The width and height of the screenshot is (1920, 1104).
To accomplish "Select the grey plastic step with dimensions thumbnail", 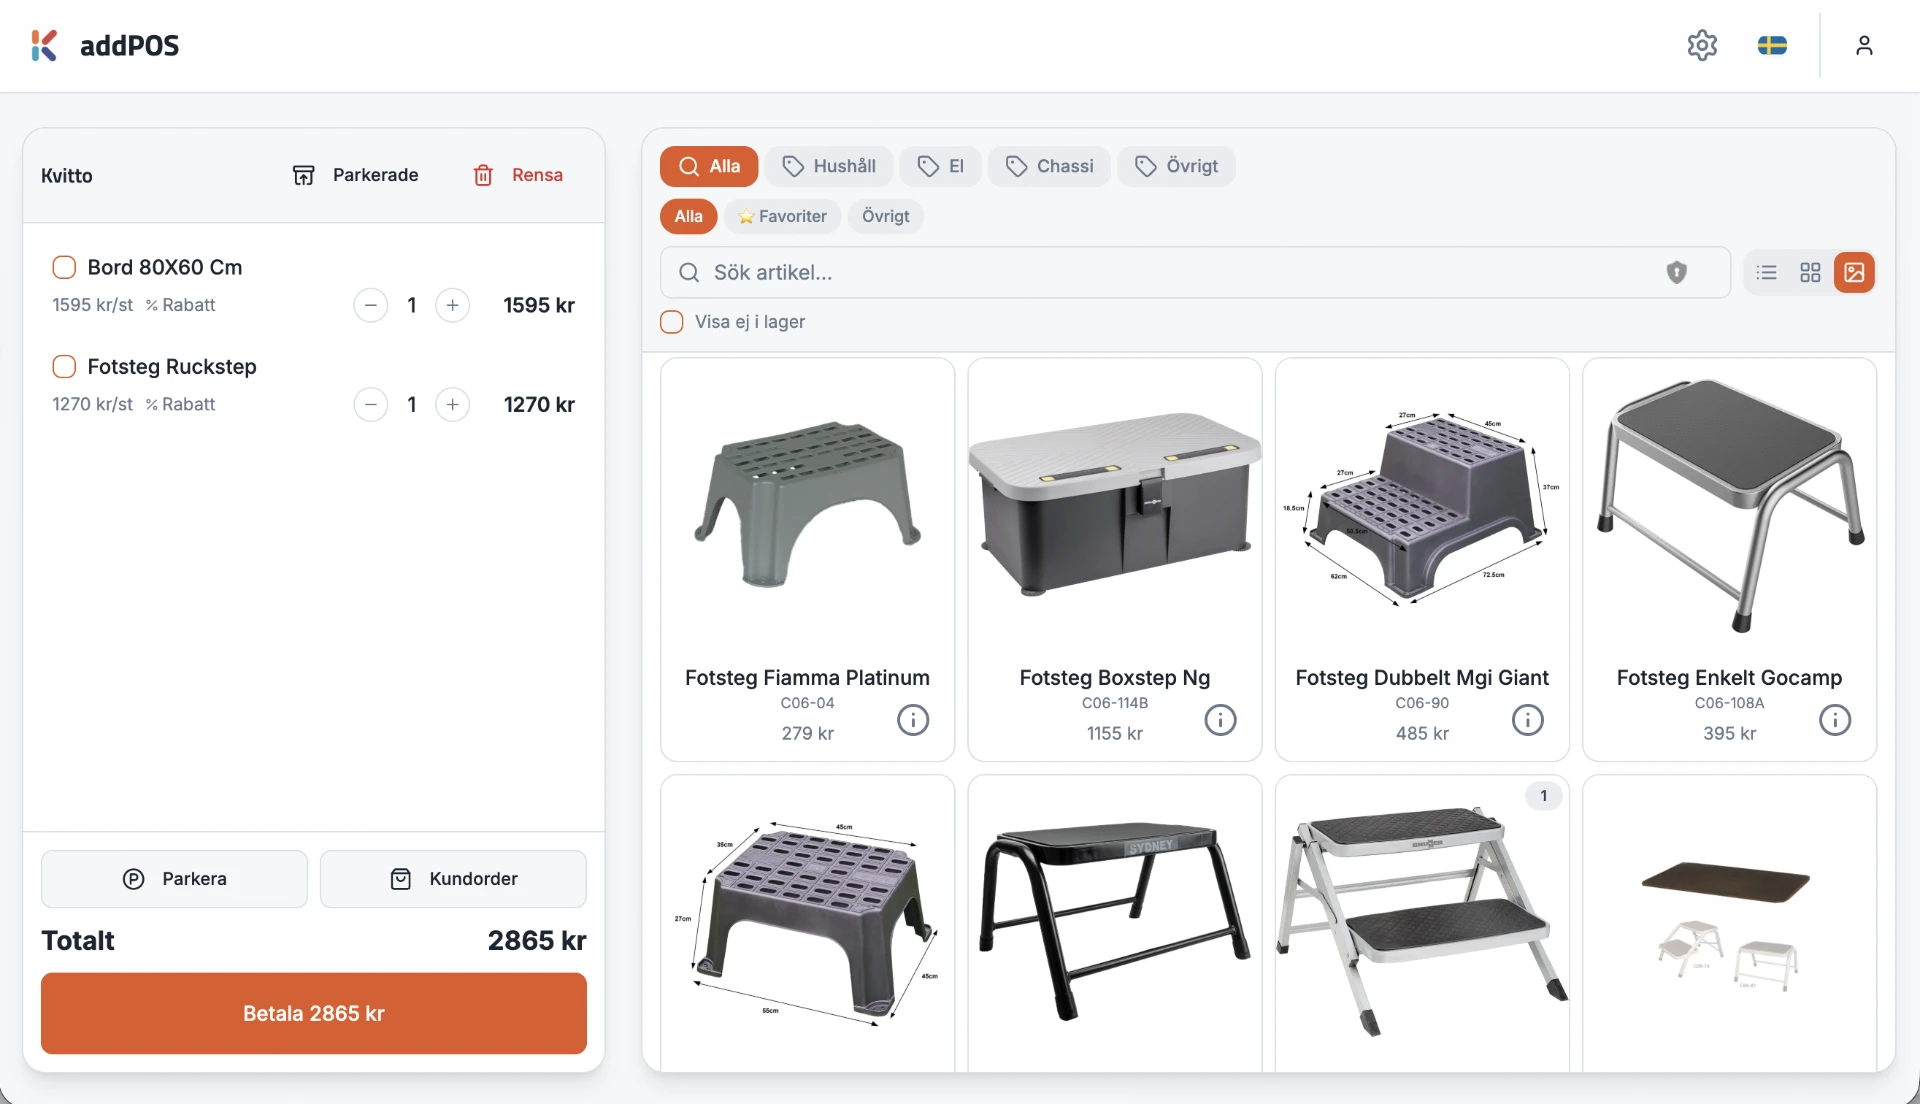I will 808,923.
